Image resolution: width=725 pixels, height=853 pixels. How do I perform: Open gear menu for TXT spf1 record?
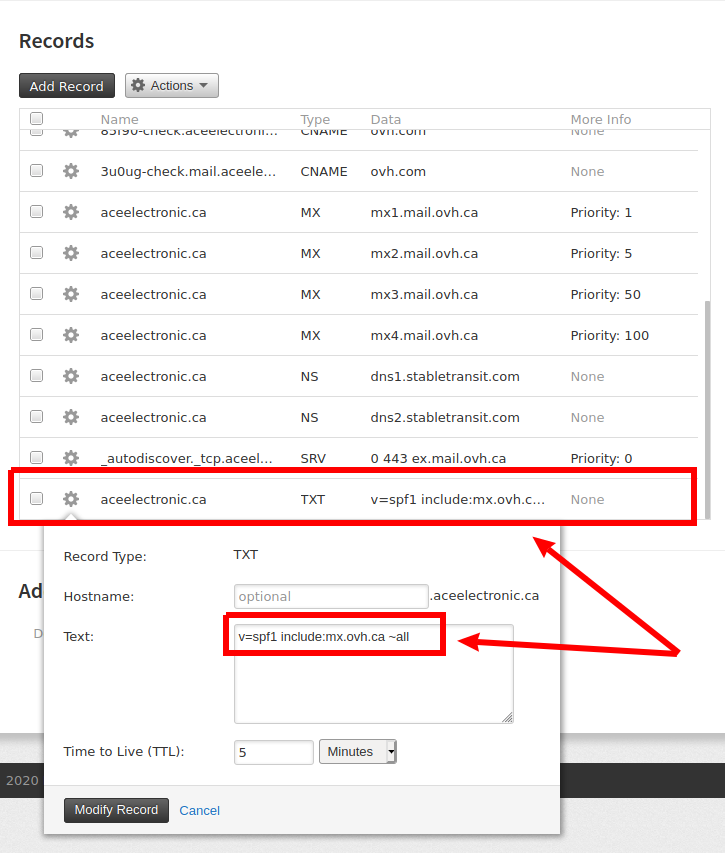click(71, 499)
